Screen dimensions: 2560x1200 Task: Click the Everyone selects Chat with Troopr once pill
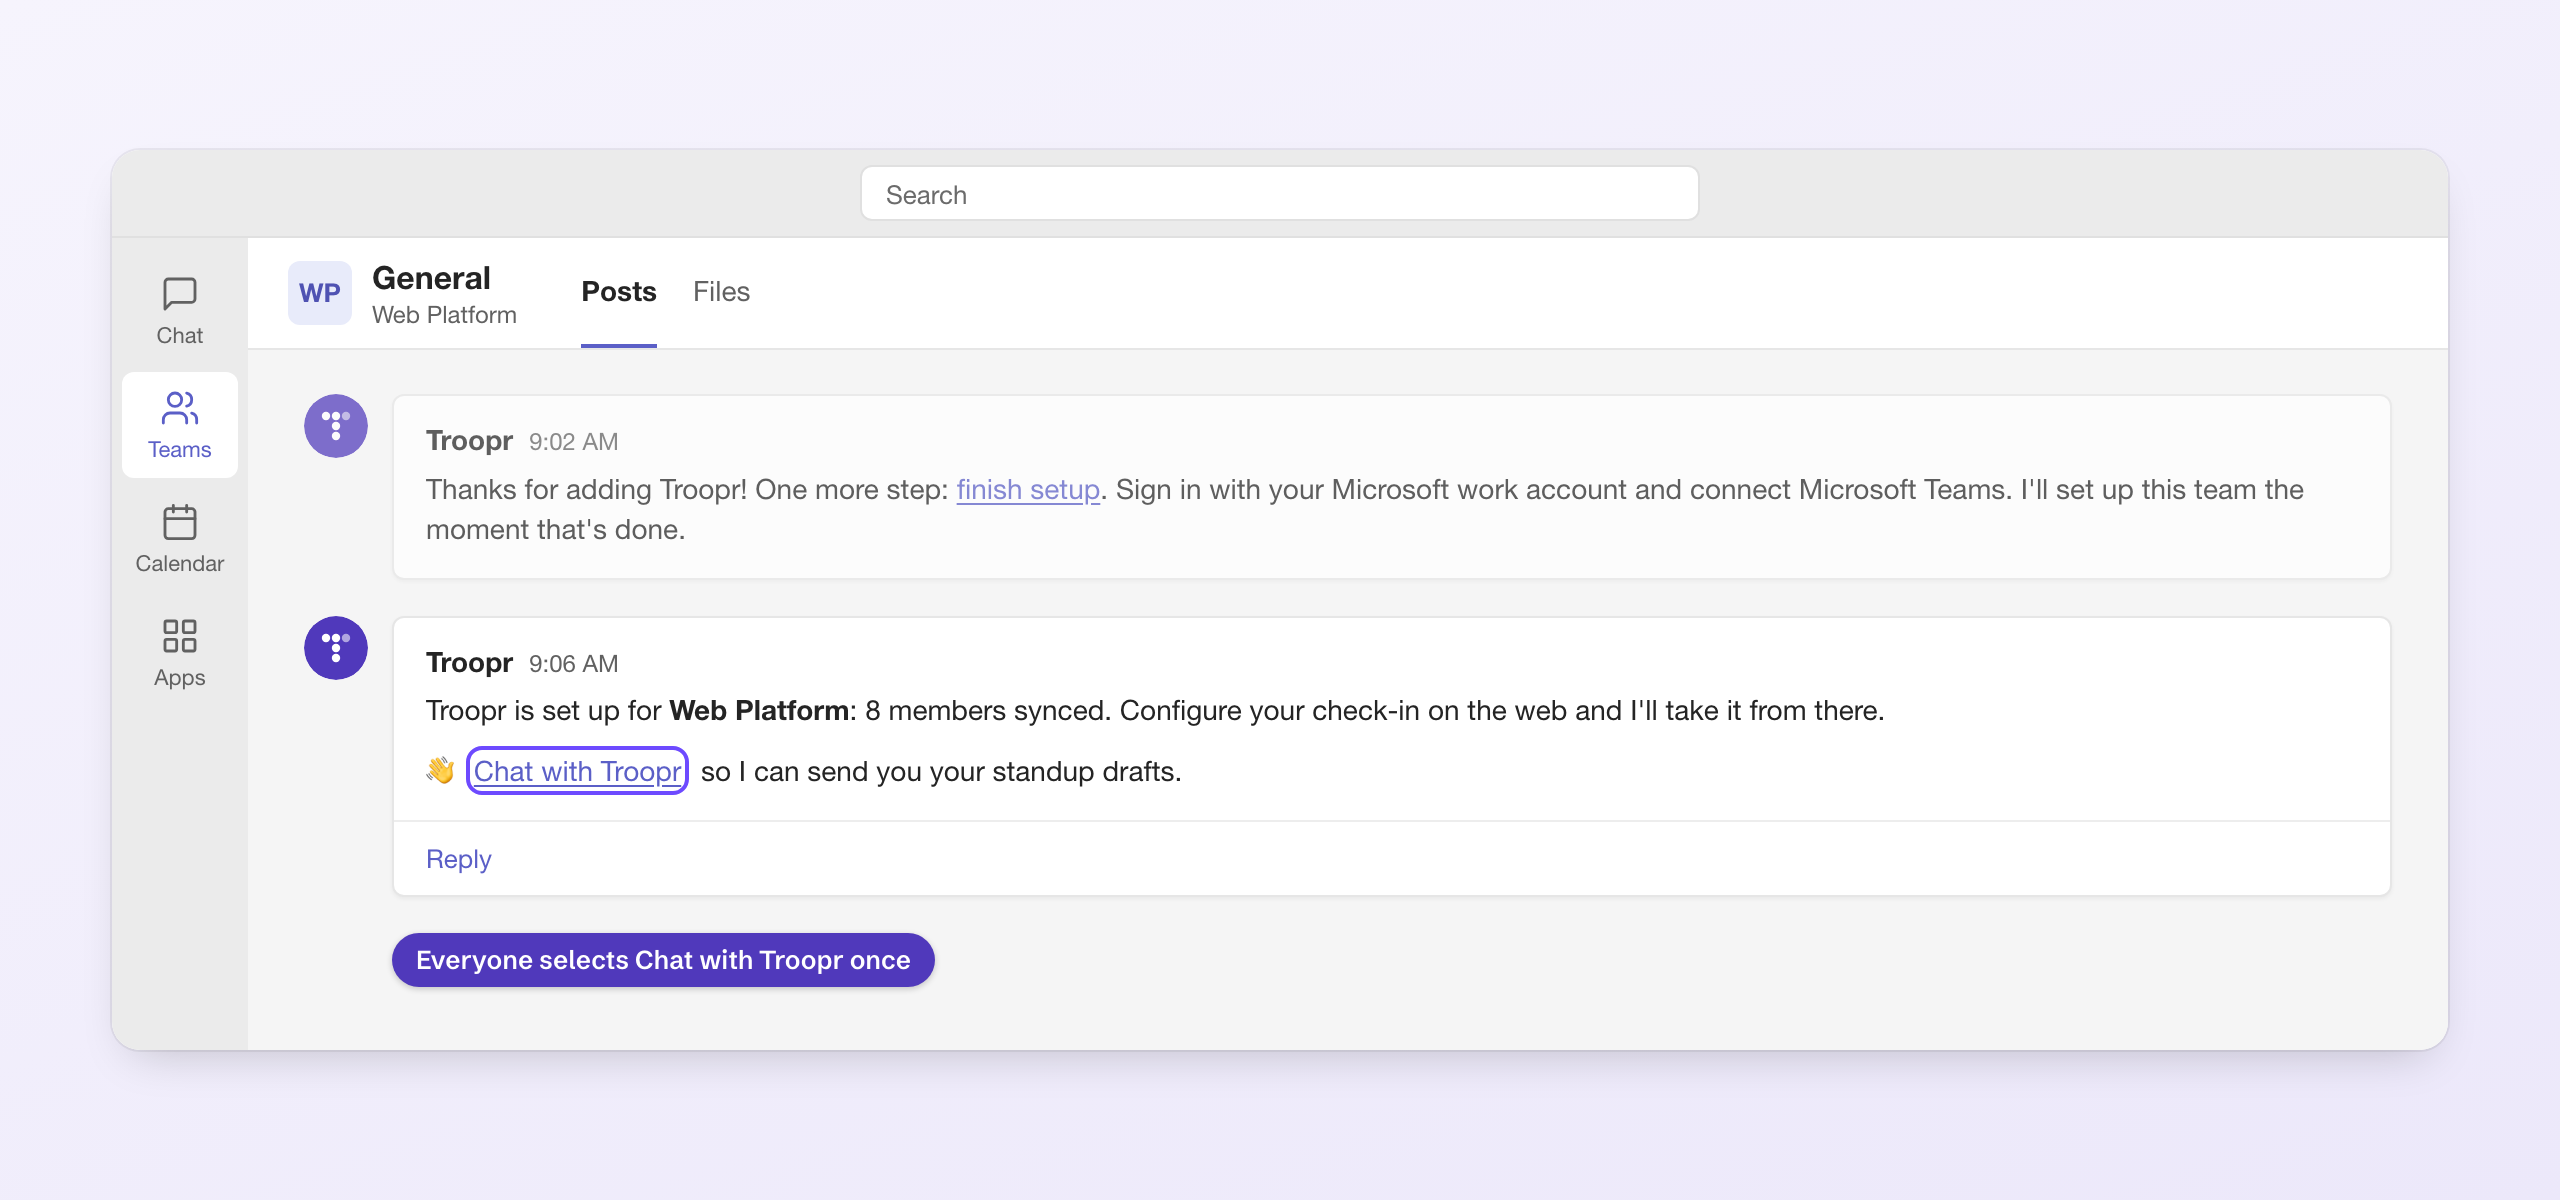(x=663, y=960)
